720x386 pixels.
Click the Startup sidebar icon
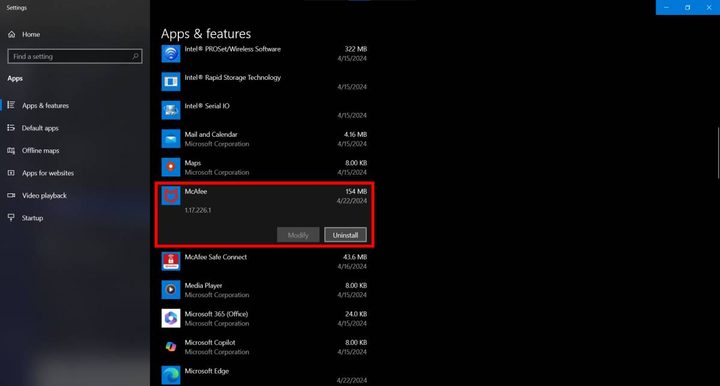coord(11,218)
